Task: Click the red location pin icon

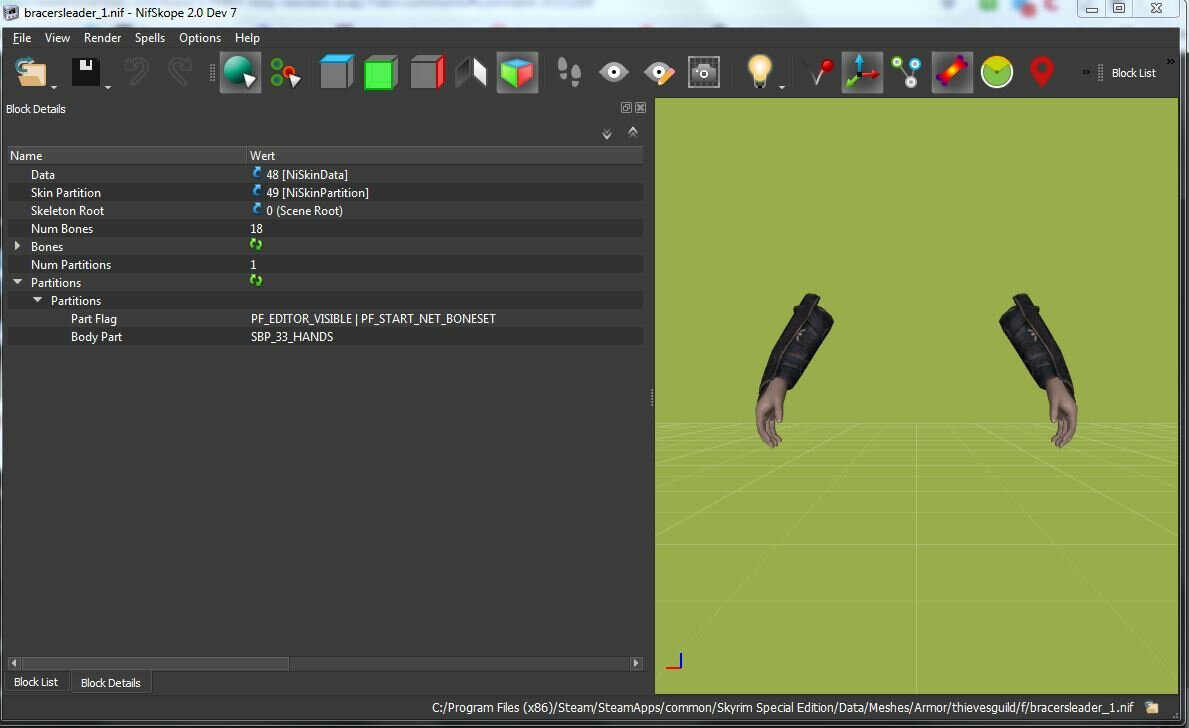Action: pyautogui.click(x=1042, y=73)
